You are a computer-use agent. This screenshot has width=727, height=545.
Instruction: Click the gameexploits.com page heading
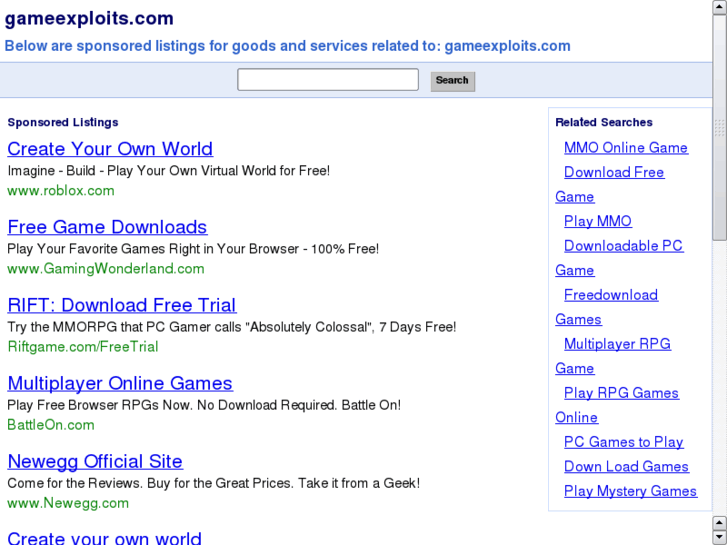coord(89,19)
